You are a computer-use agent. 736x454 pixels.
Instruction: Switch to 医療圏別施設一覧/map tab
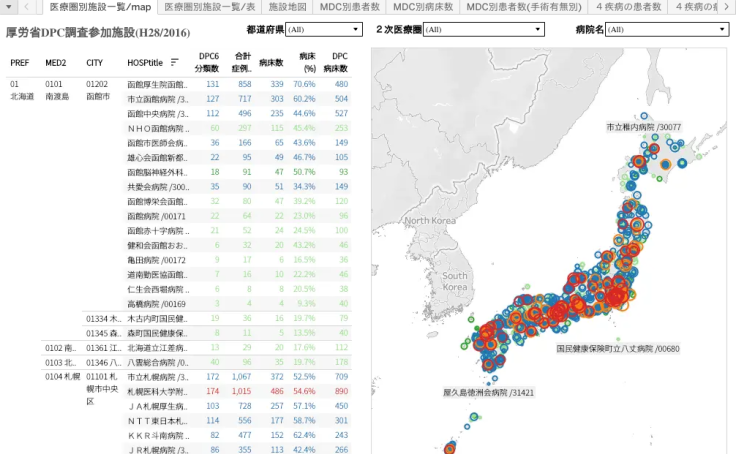(x=100, y=7)
